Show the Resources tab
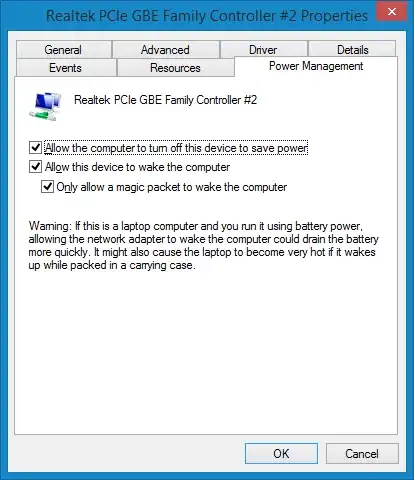Screen dimensions: 414x480 pos(175,68)
